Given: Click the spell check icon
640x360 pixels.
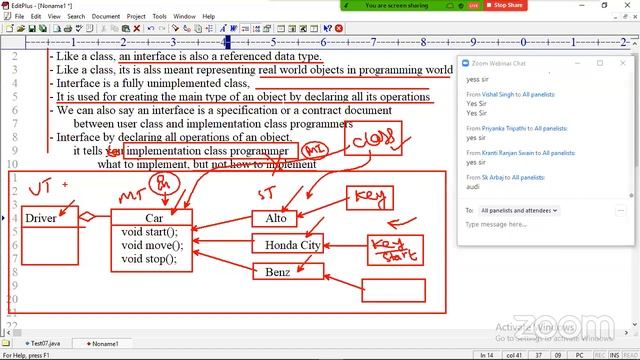Looking at the screenshot, I should click(79, 29).
